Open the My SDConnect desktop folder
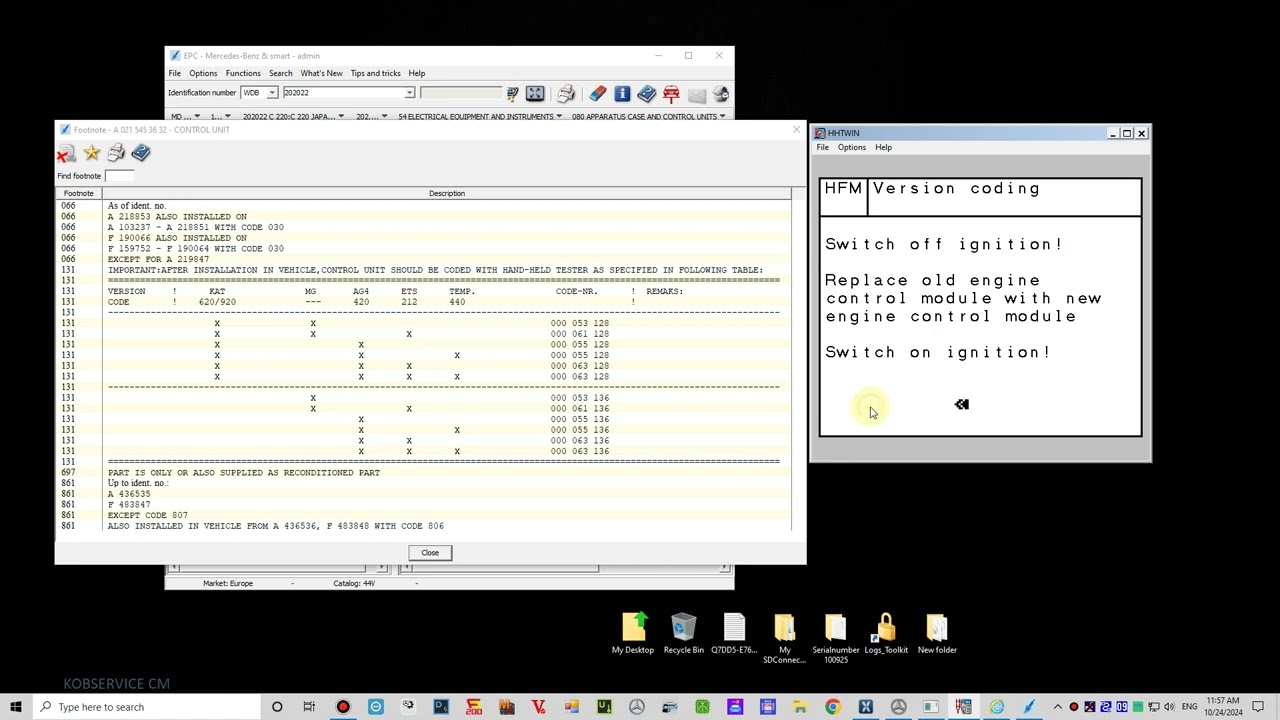This screenshot has width=1280, height=720. (785, 639)
